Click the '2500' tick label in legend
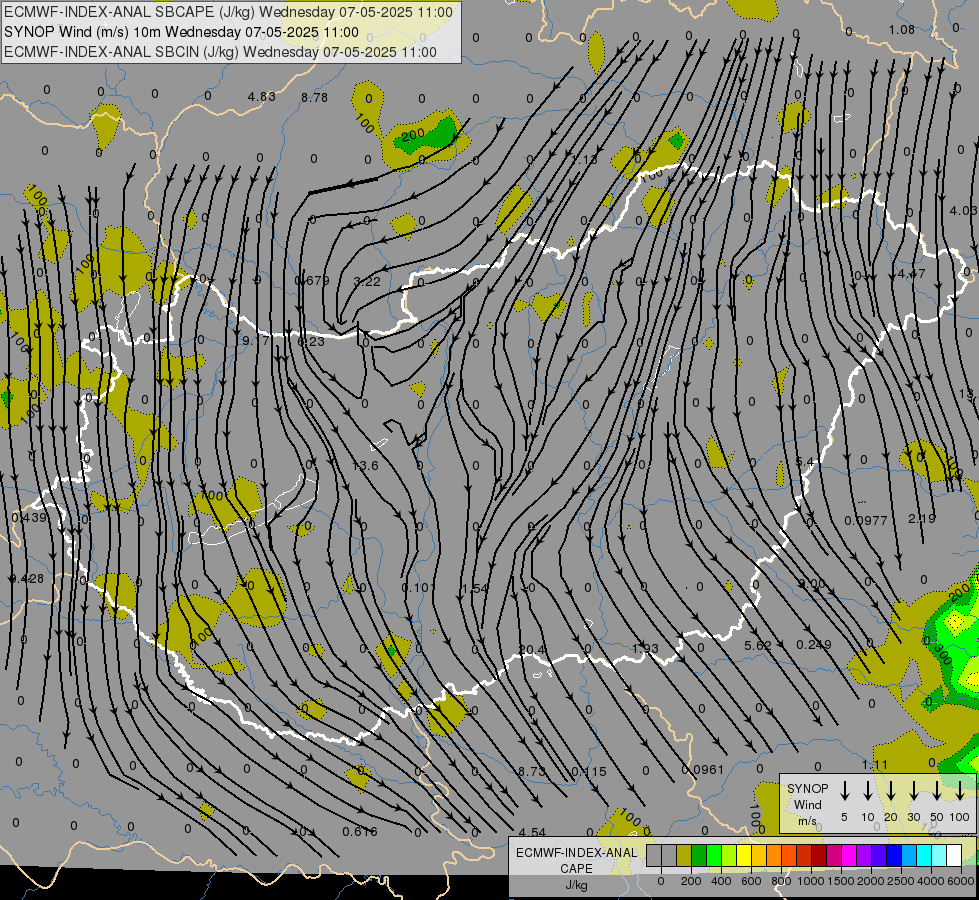The image size is (979, 900). 901,881
